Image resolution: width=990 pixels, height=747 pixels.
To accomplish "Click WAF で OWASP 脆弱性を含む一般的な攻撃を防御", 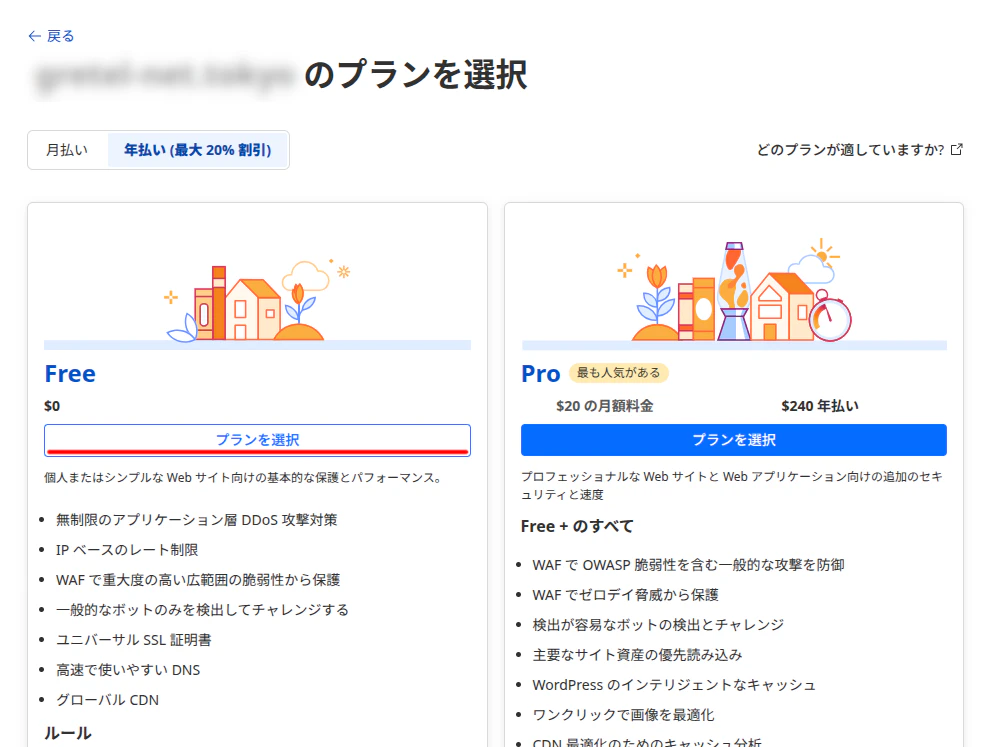I will 688,565.
